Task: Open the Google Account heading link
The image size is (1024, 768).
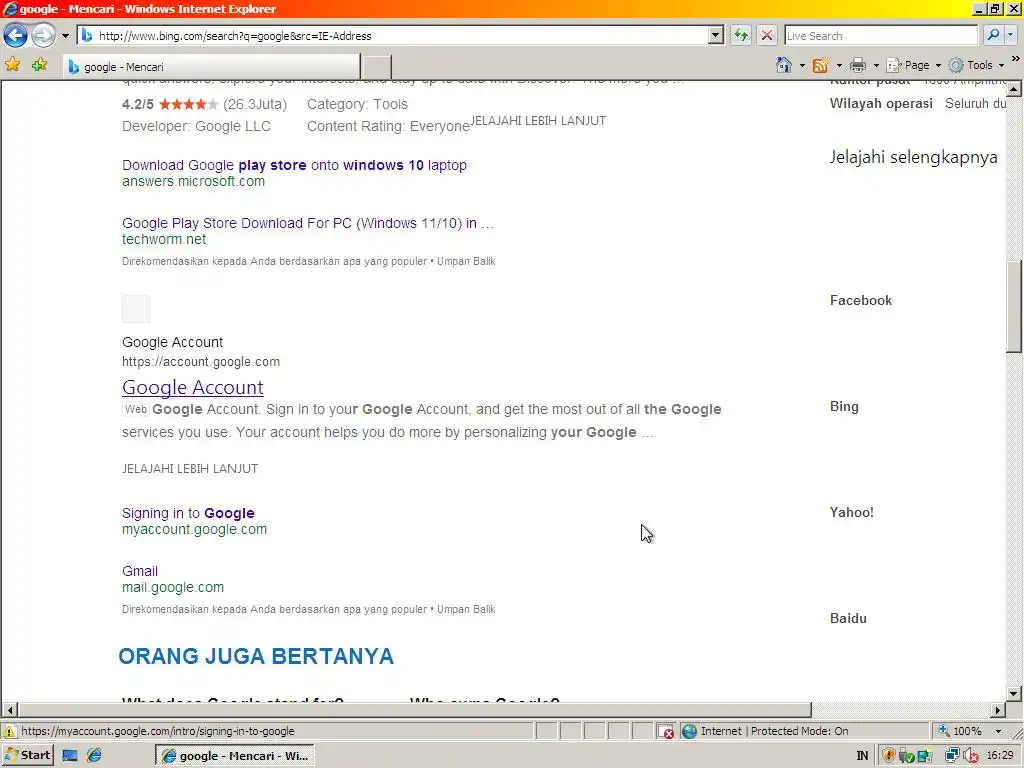Action: point(193,387)
